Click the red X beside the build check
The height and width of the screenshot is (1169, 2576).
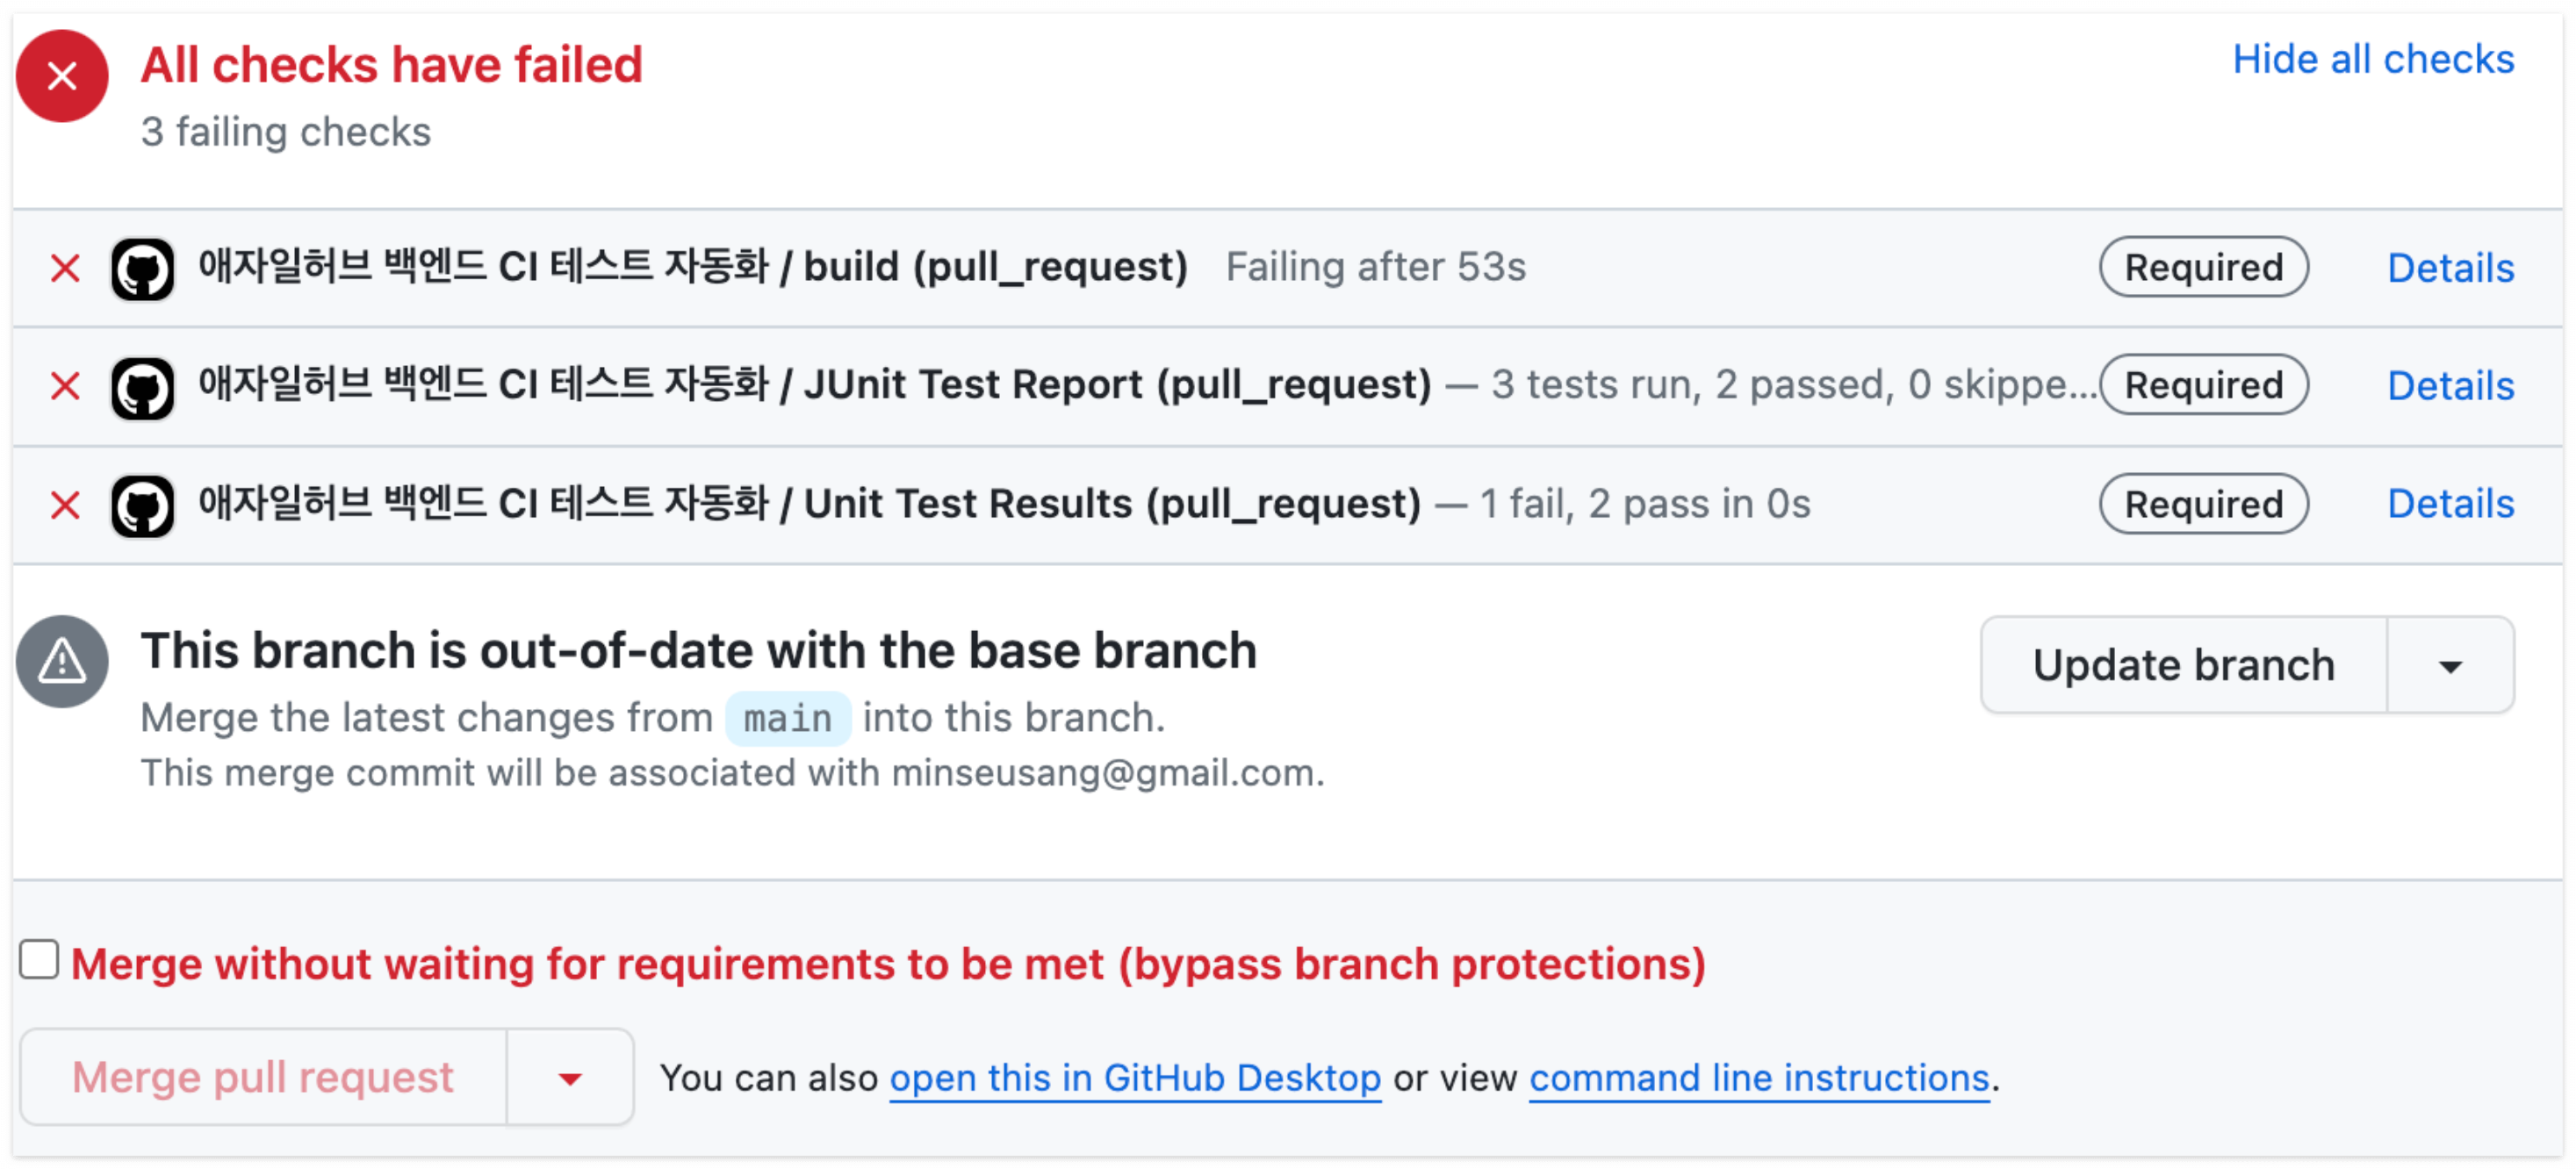tap(65, 268)
